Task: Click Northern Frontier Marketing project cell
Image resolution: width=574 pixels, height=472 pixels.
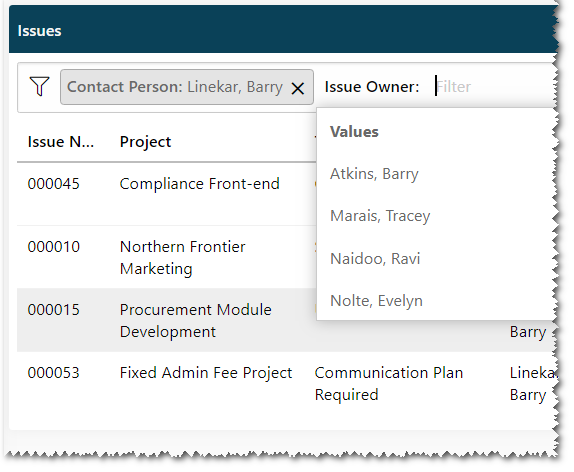Action: click(182, 258)
